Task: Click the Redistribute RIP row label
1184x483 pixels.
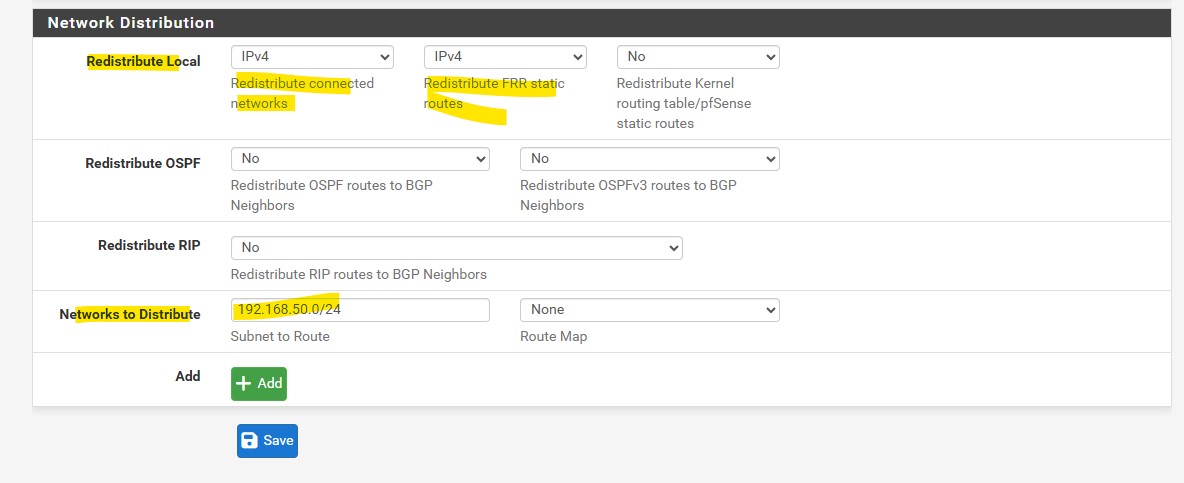Action: click(149, 245)
